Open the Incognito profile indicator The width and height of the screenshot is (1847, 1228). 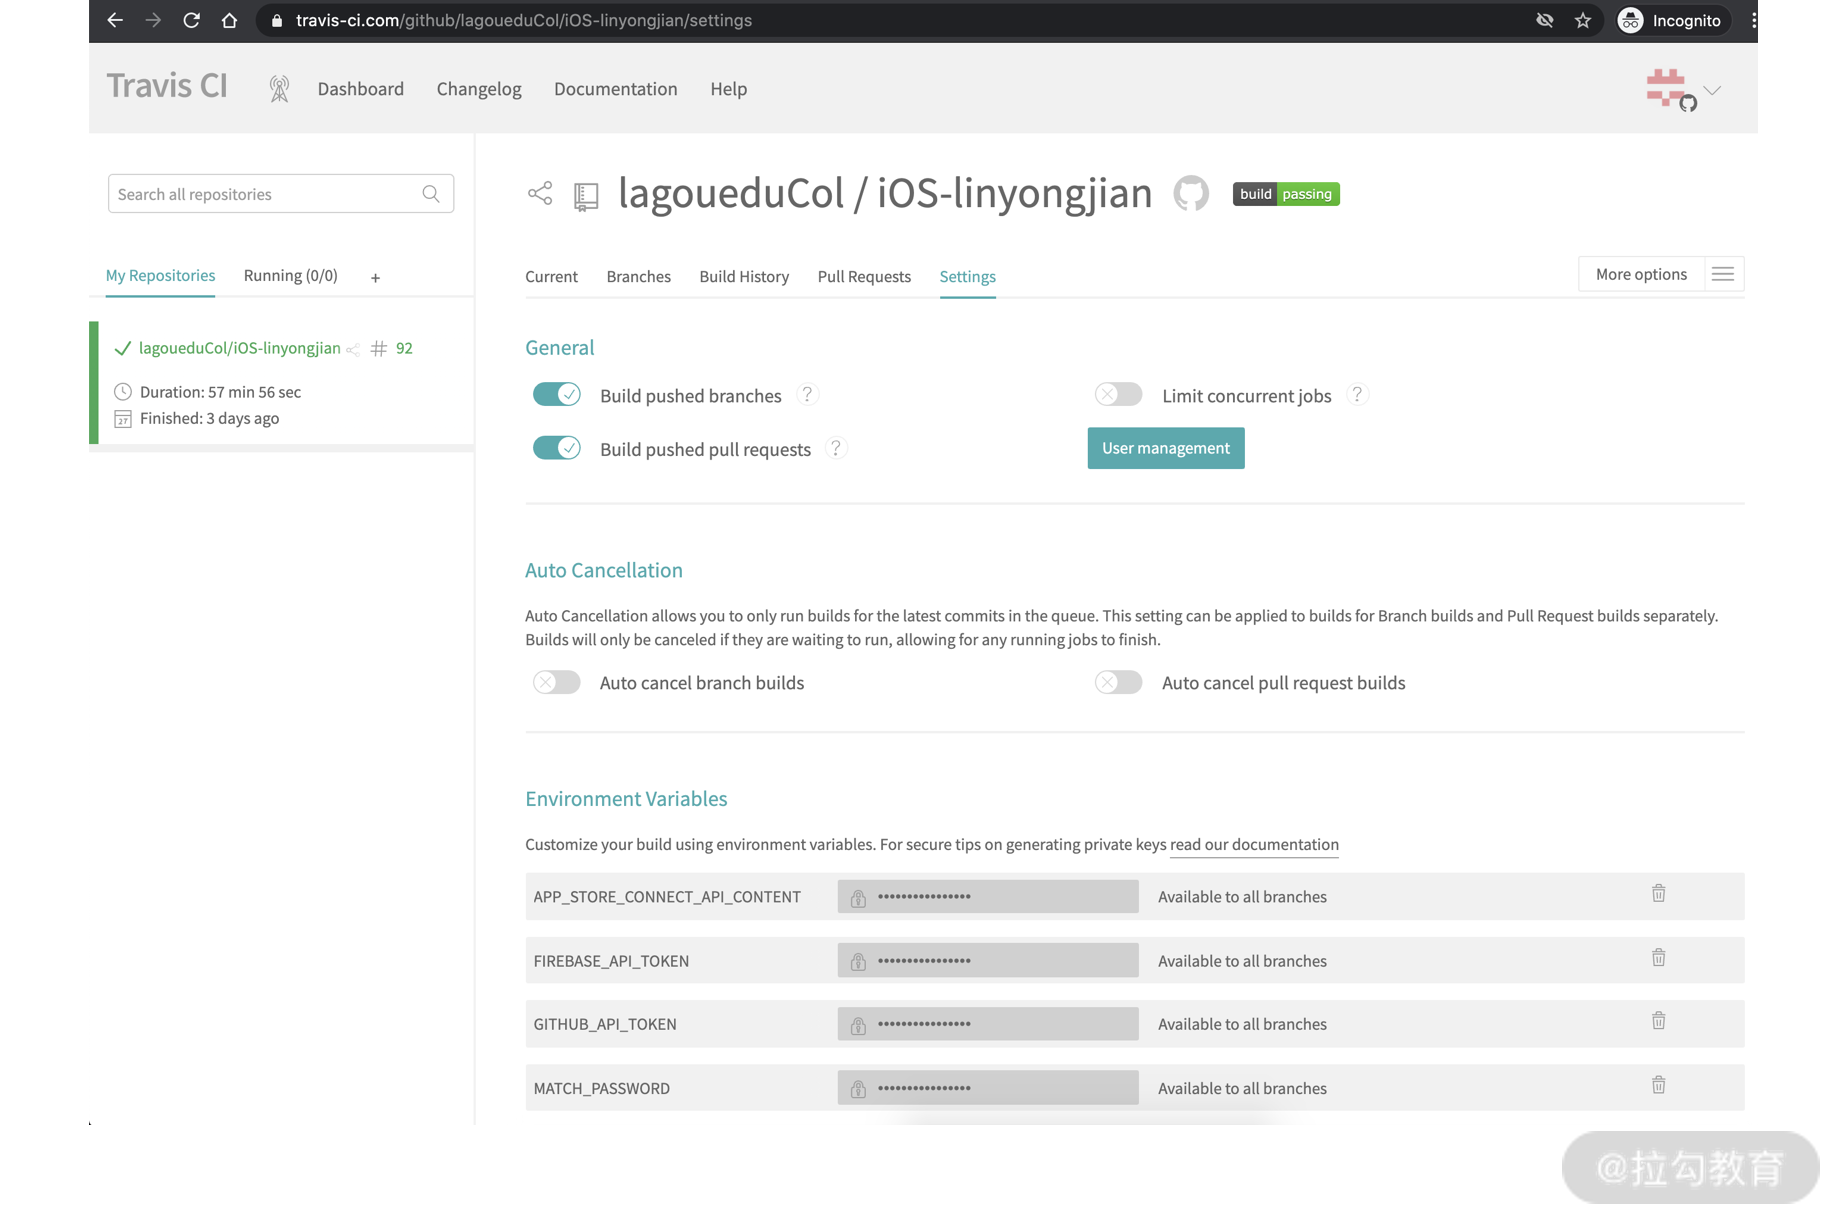pyautogui.click(x=1672, y=20)
